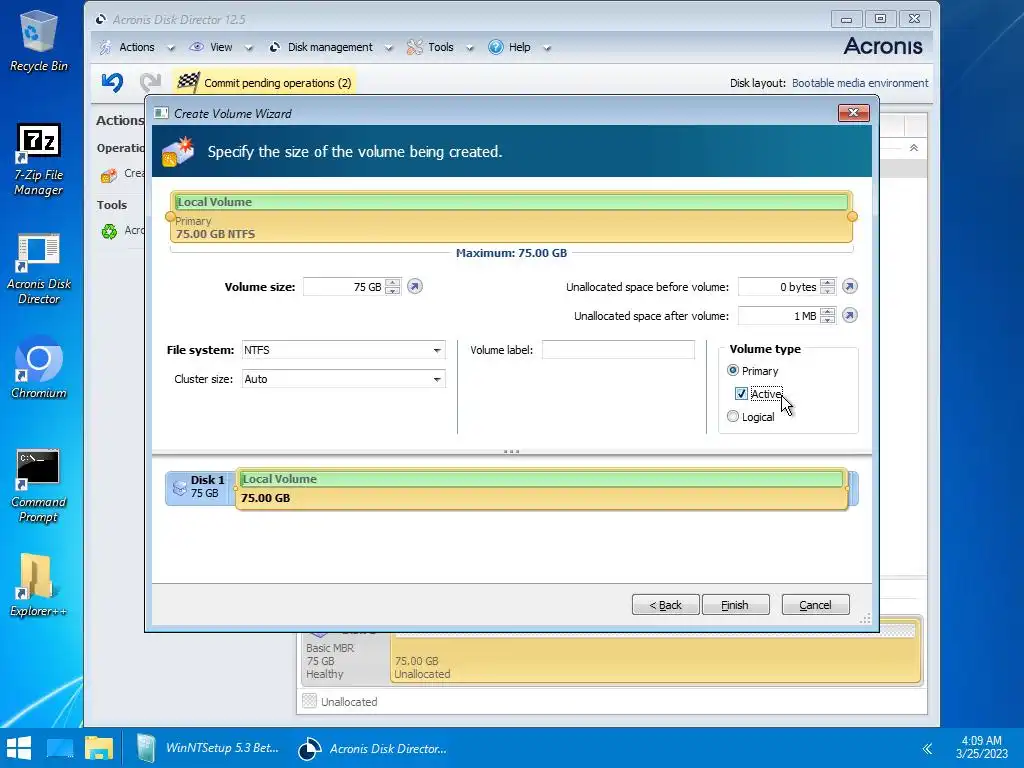
Task: Open Recycle Bin on desktop
Action: (39, 40)
